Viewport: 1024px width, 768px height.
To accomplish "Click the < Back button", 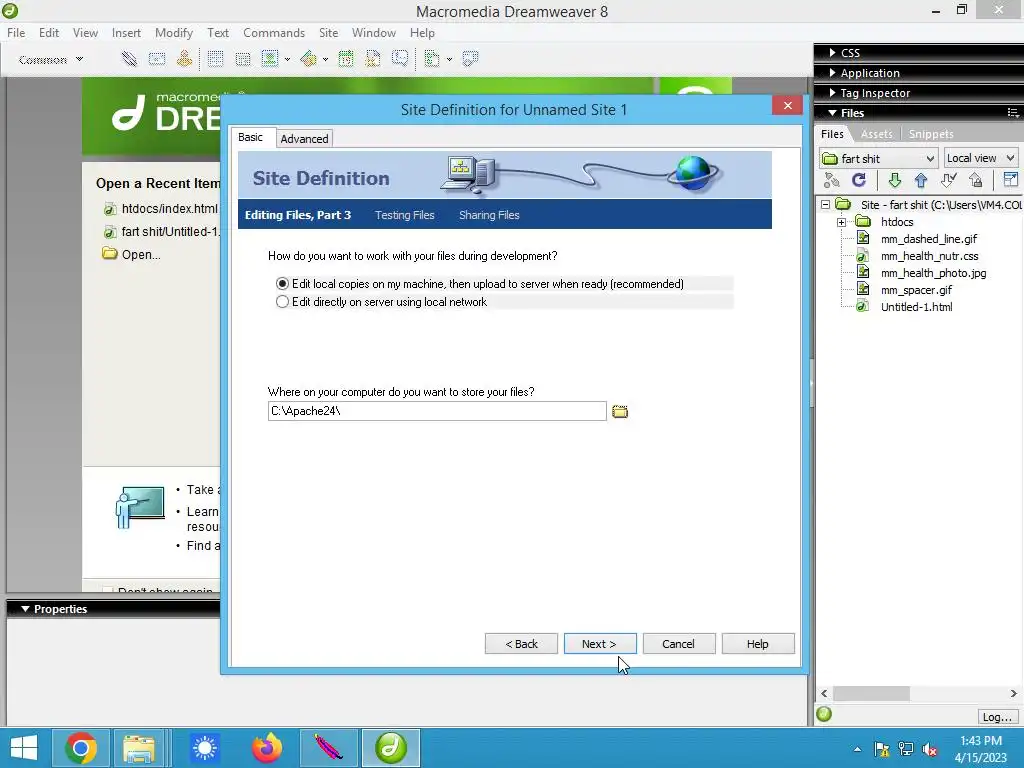I will 521,644.
